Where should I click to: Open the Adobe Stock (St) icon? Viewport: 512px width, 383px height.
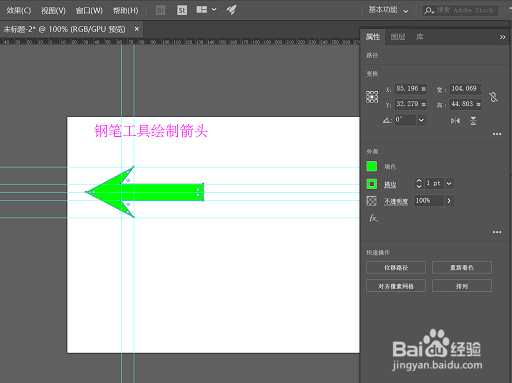click(182, 10)
